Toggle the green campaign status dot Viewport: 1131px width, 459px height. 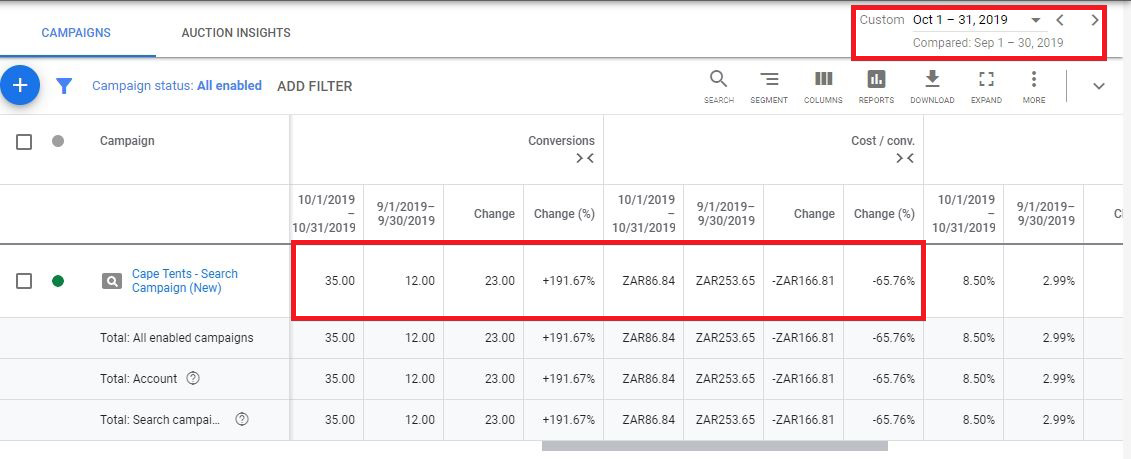coord(58,281)
